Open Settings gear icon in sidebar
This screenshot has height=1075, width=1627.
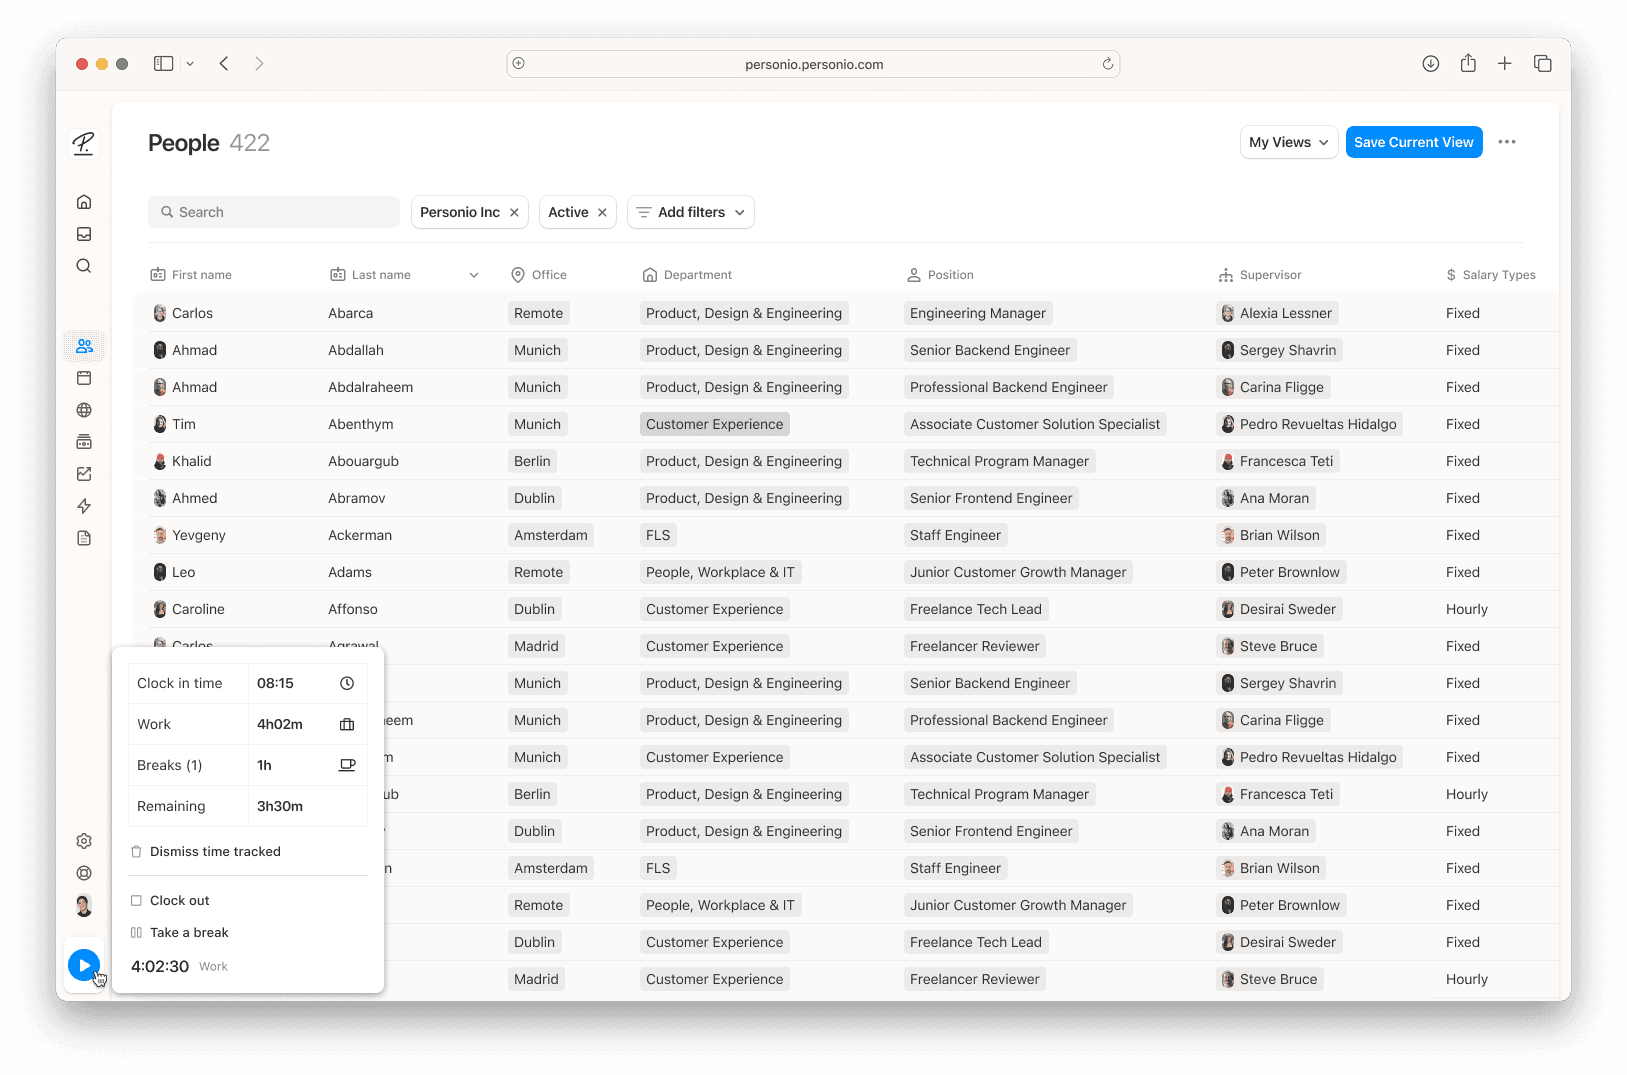pyautogui.click(x=84, y=841)
